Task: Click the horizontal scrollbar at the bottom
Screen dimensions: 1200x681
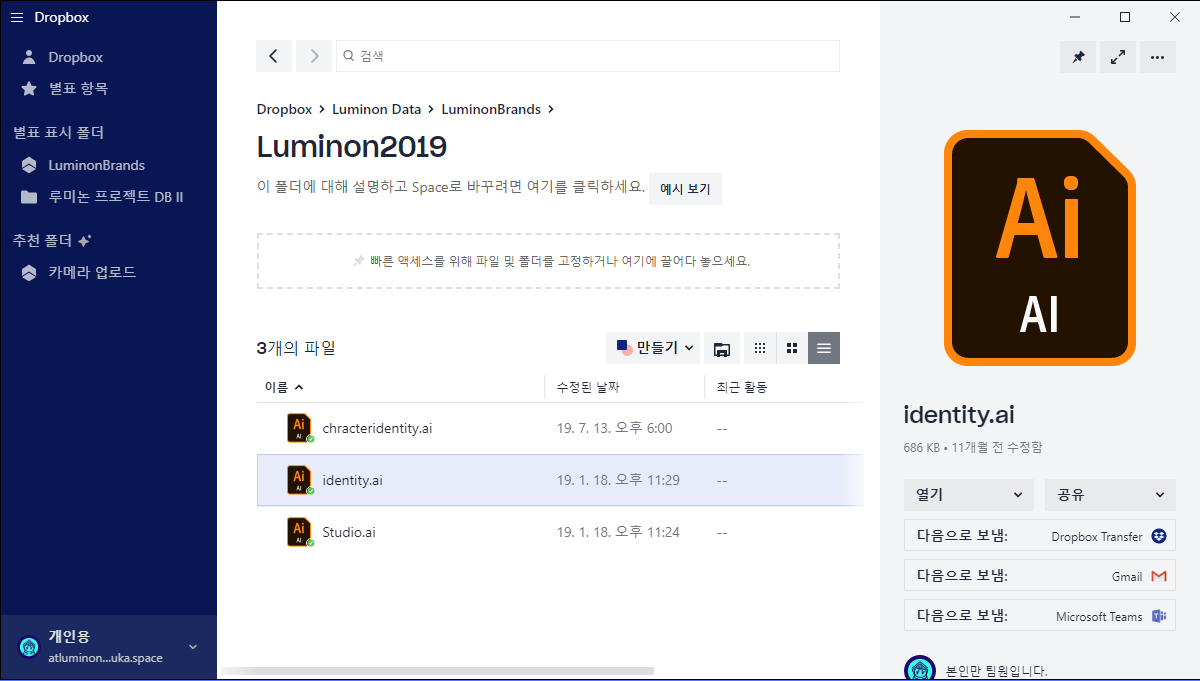Action: pos(436,671)
